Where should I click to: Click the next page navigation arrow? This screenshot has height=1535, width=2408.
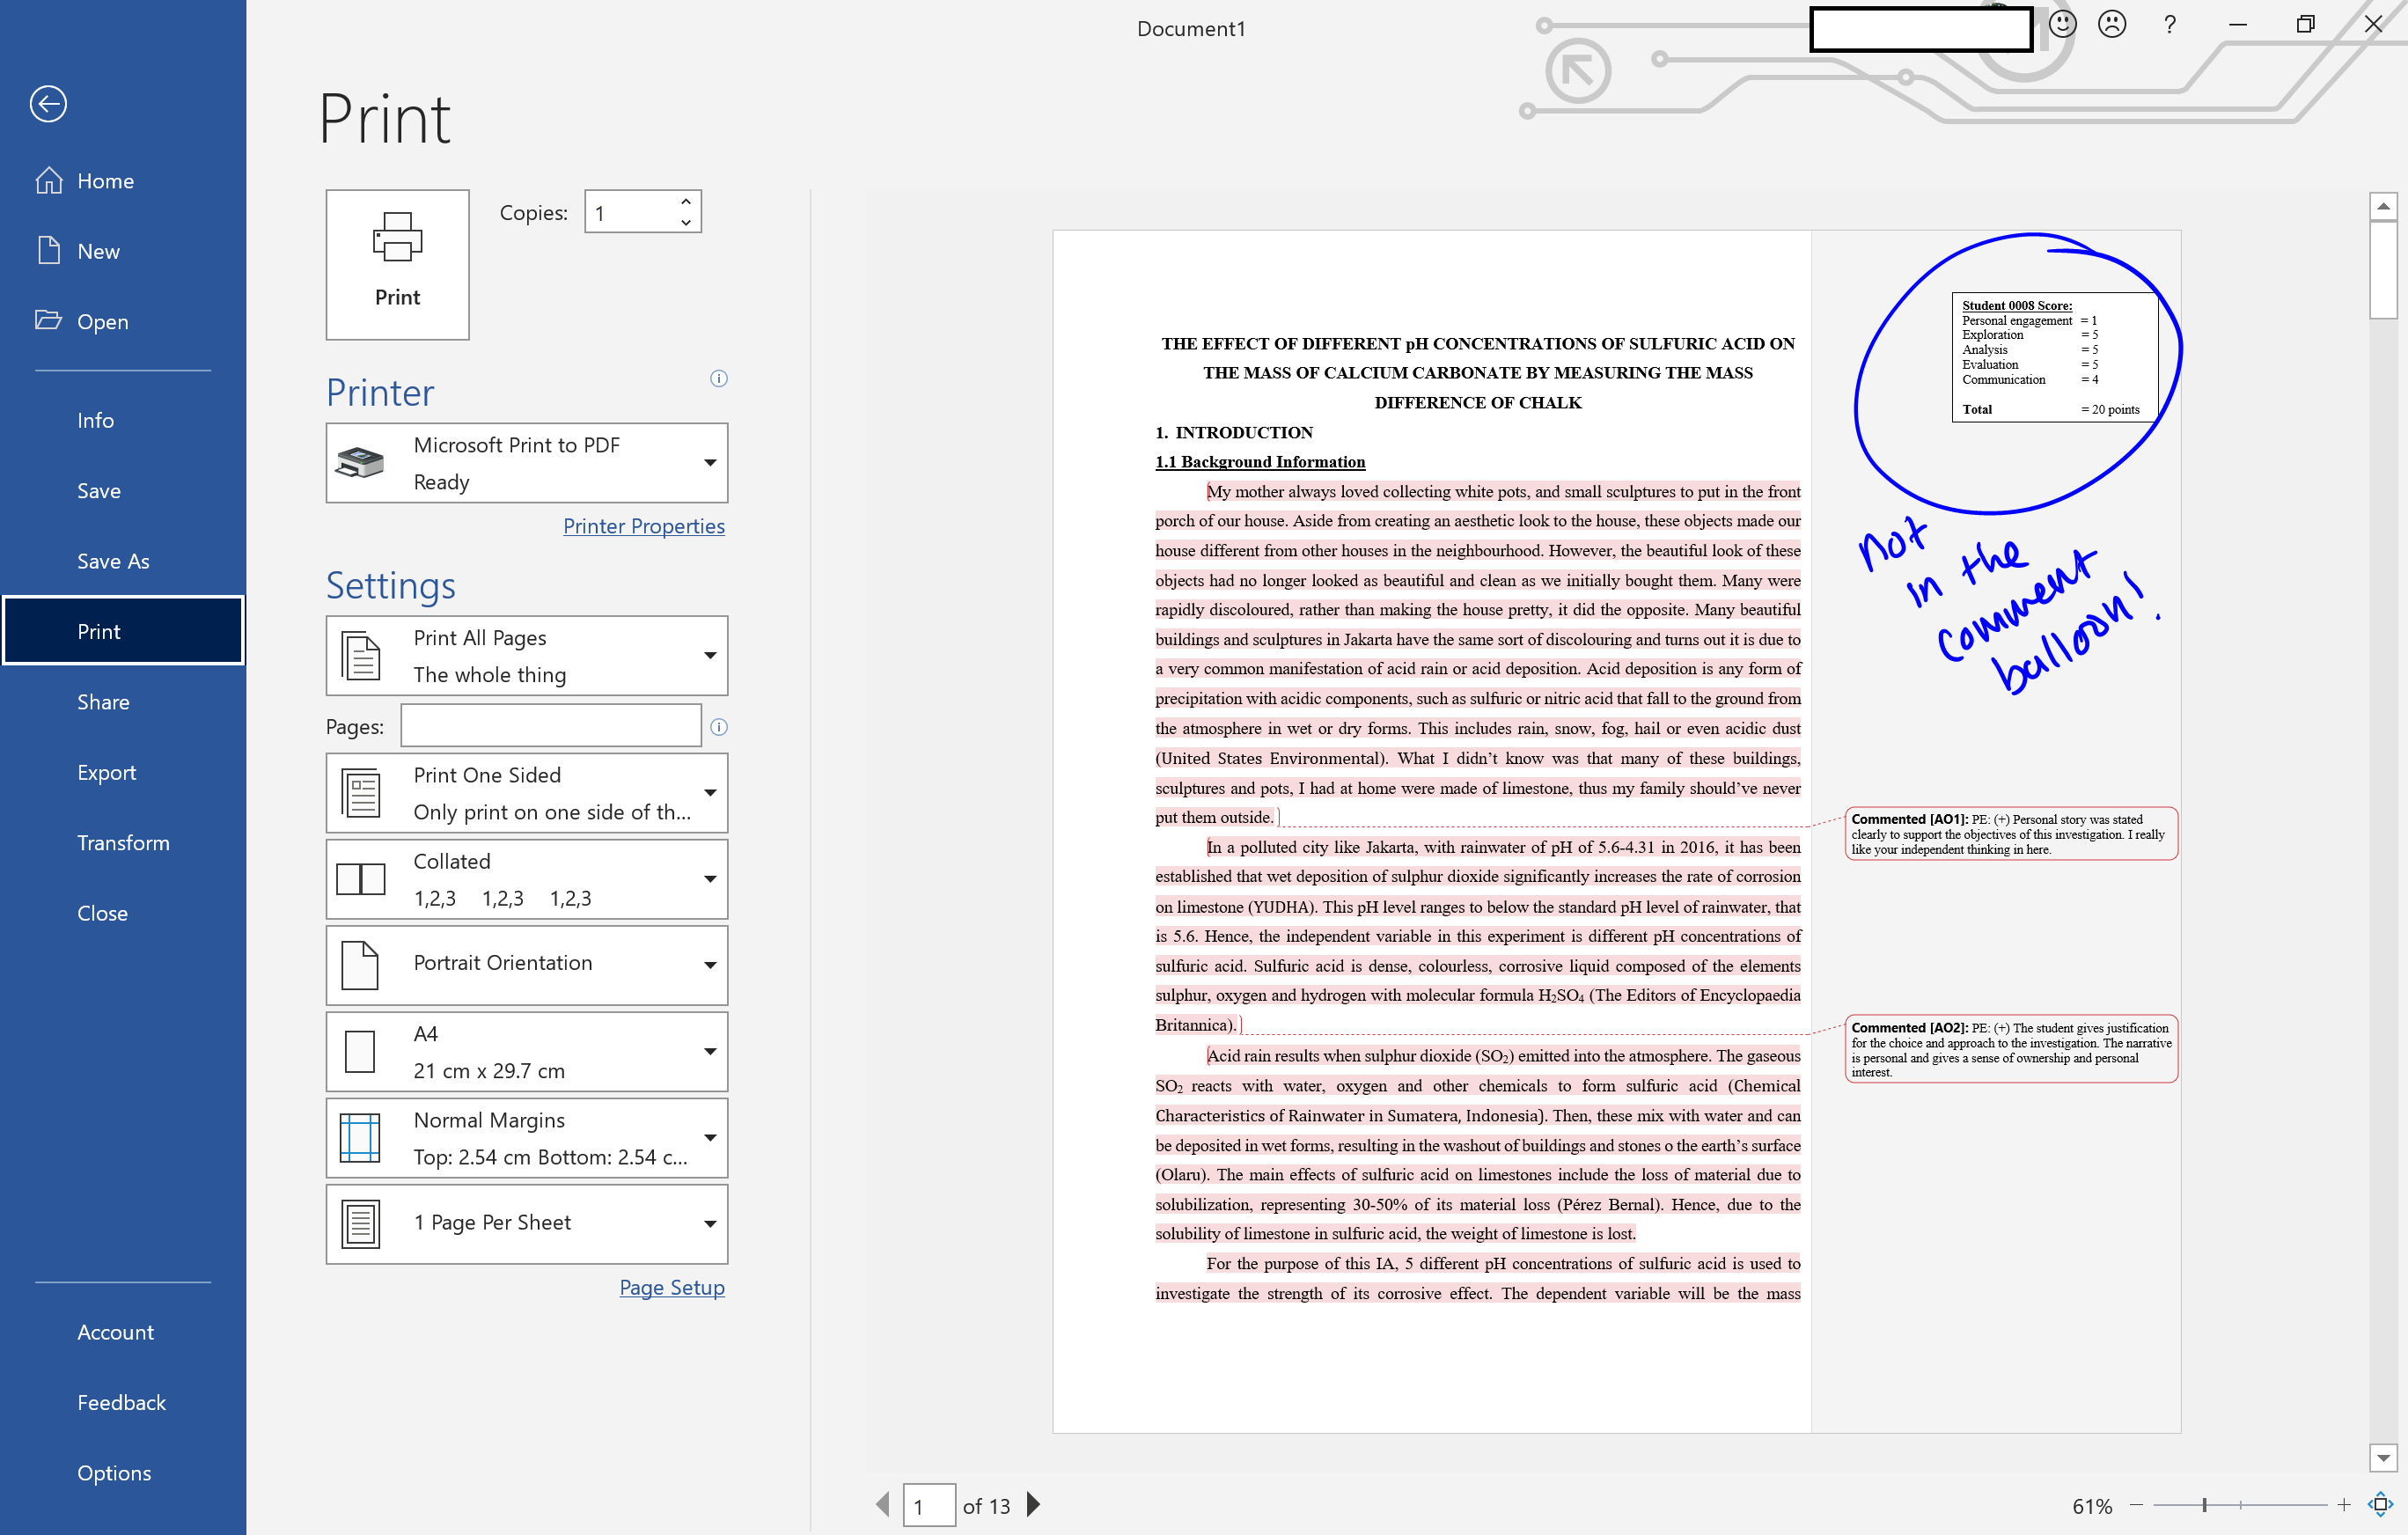click(x=1036, y=1503)
